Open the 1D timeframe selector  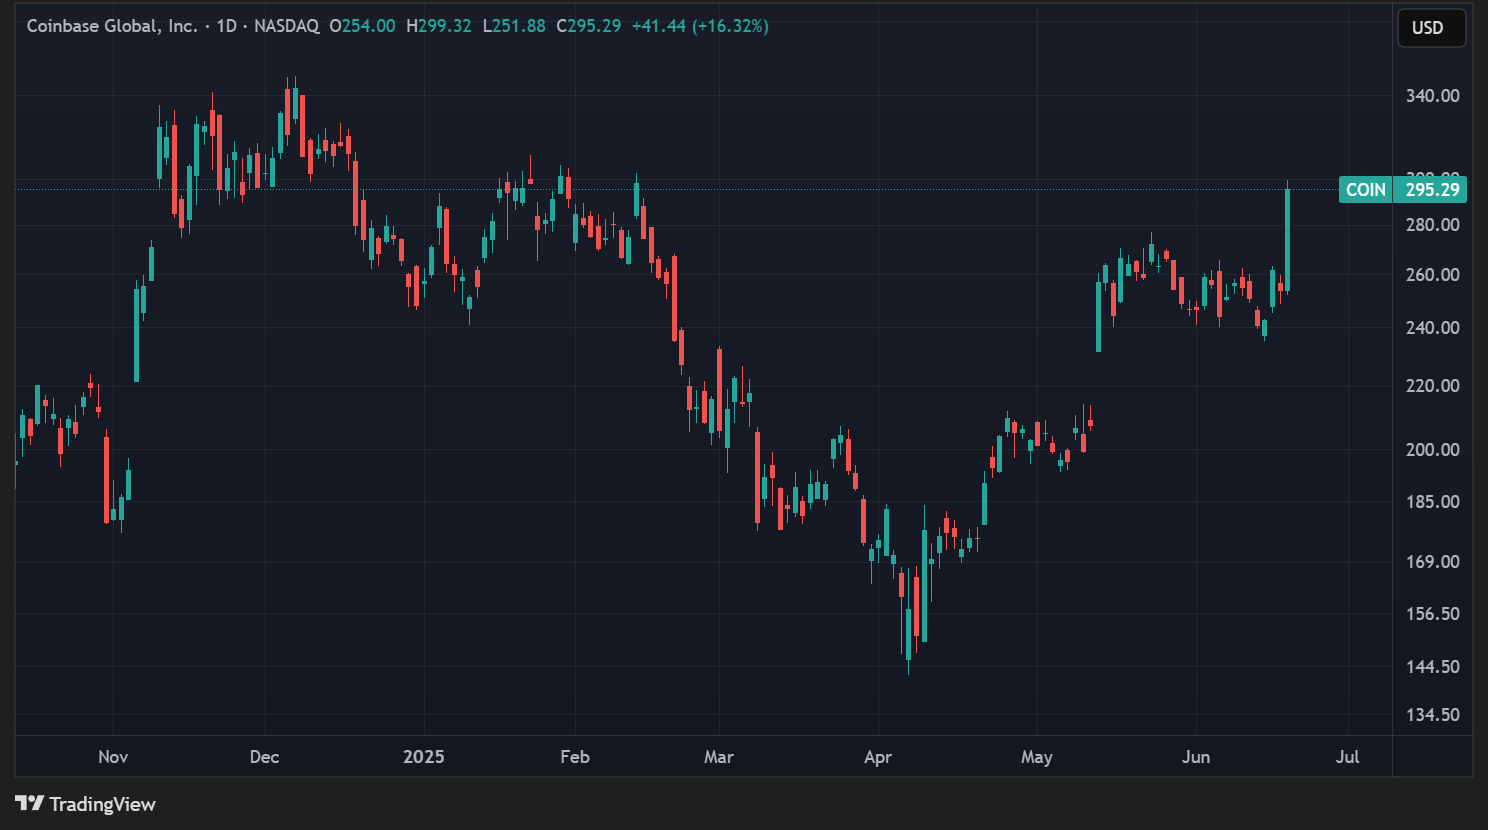228,27
